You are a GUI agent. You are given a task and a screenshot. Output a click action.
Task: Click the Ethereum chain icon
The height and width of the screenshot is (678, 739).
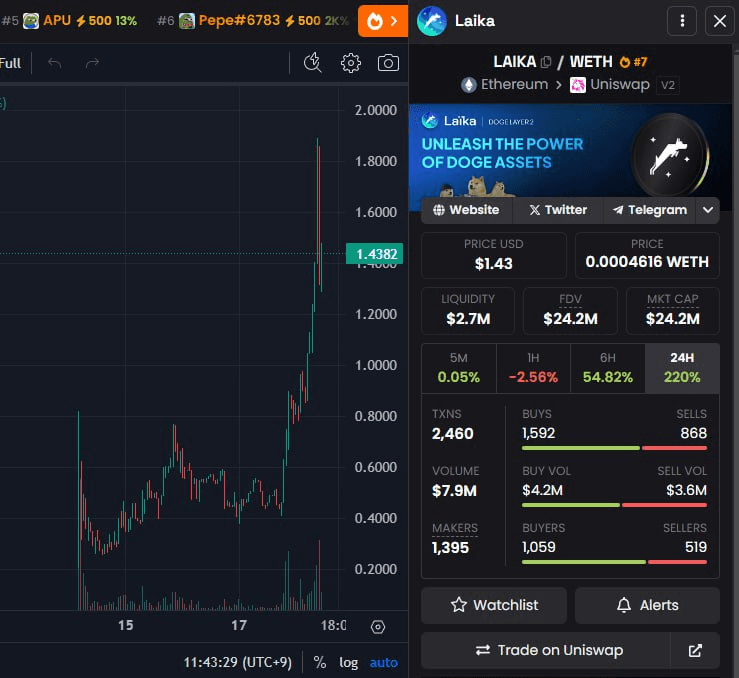click(x=468, y=85)
